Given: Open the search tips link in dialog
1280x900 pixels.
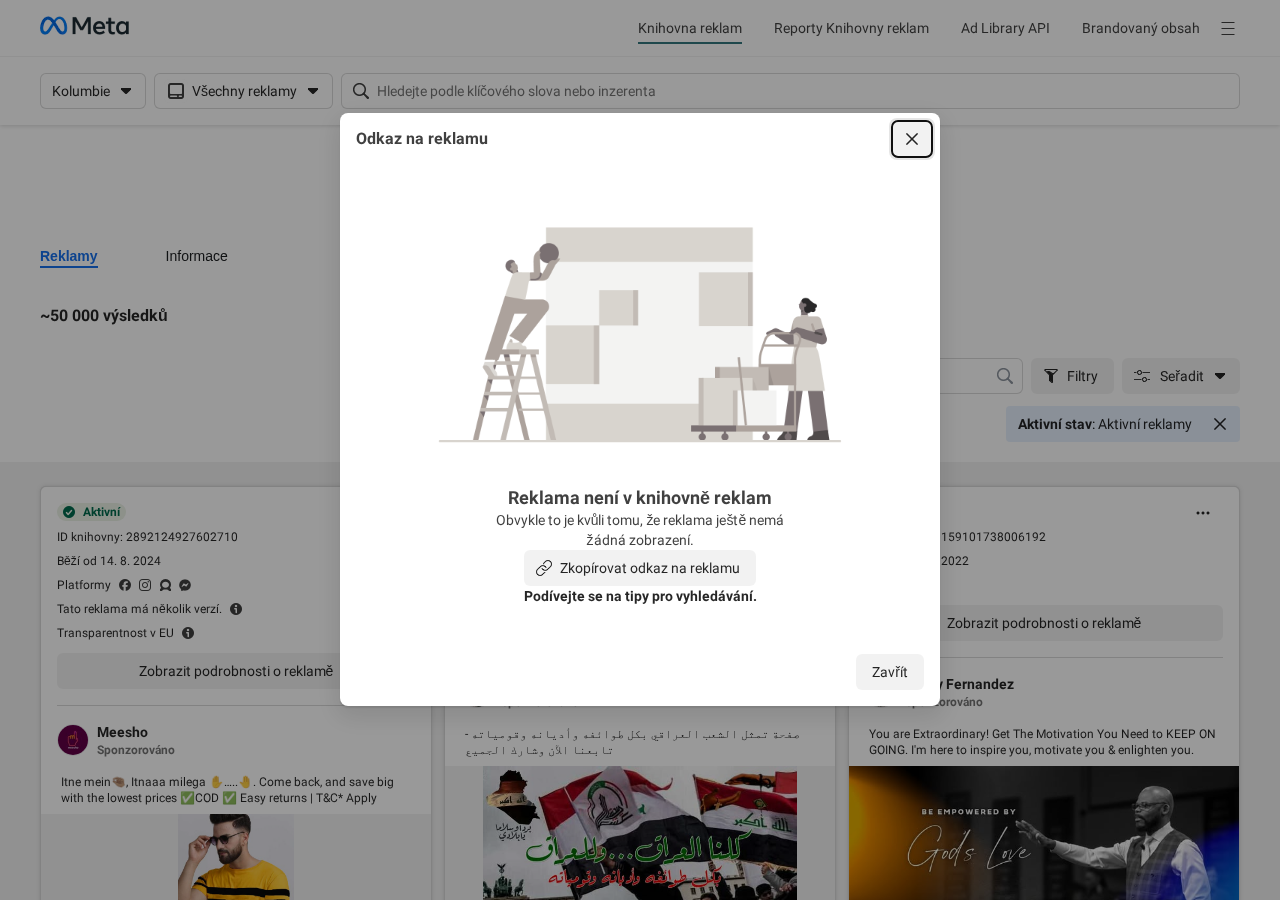Looking at the screenshot, I should [x=640, y=596].
